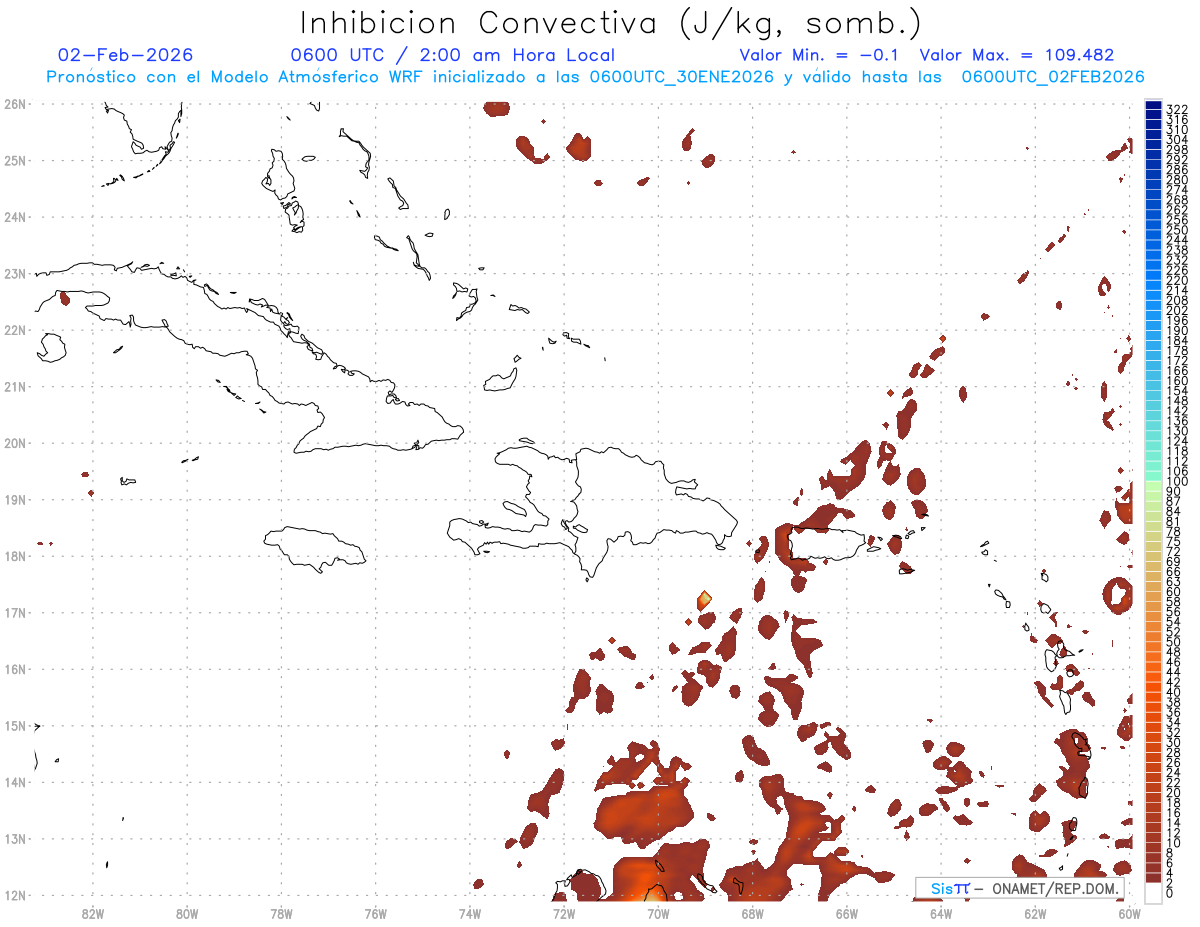
Task: Click the '72W' longitude label
Action: pos(564,912)
